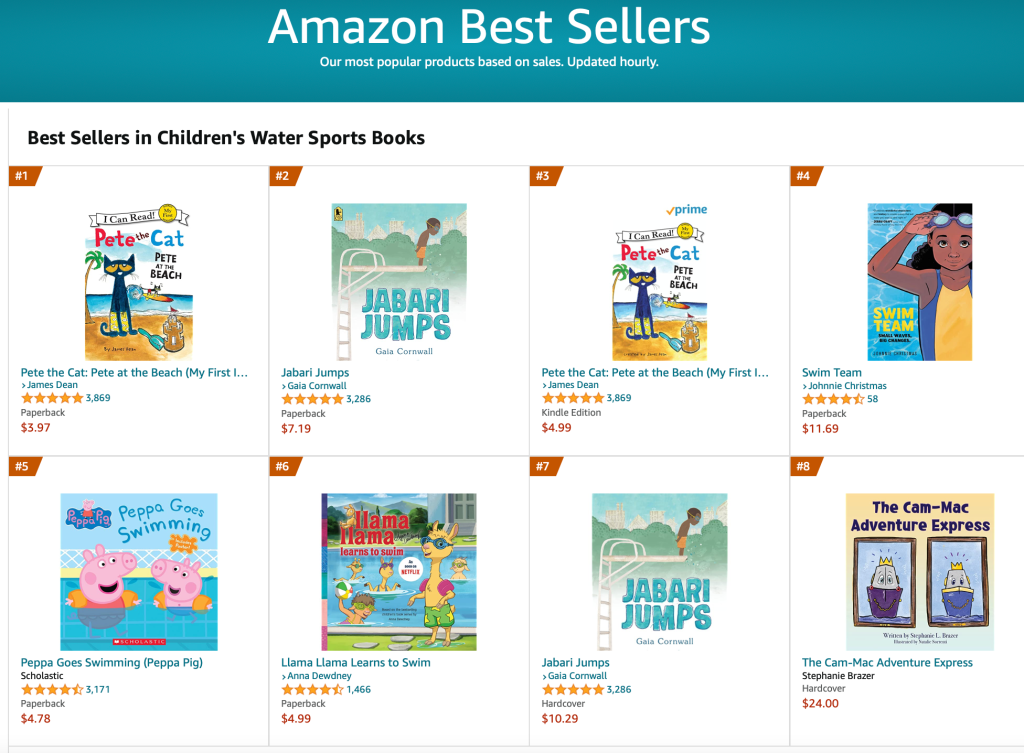Viewport: 1024px width, 753px height.
Task: Open The Cam-Mac Adventure Express cover
Action: [919, 571]
